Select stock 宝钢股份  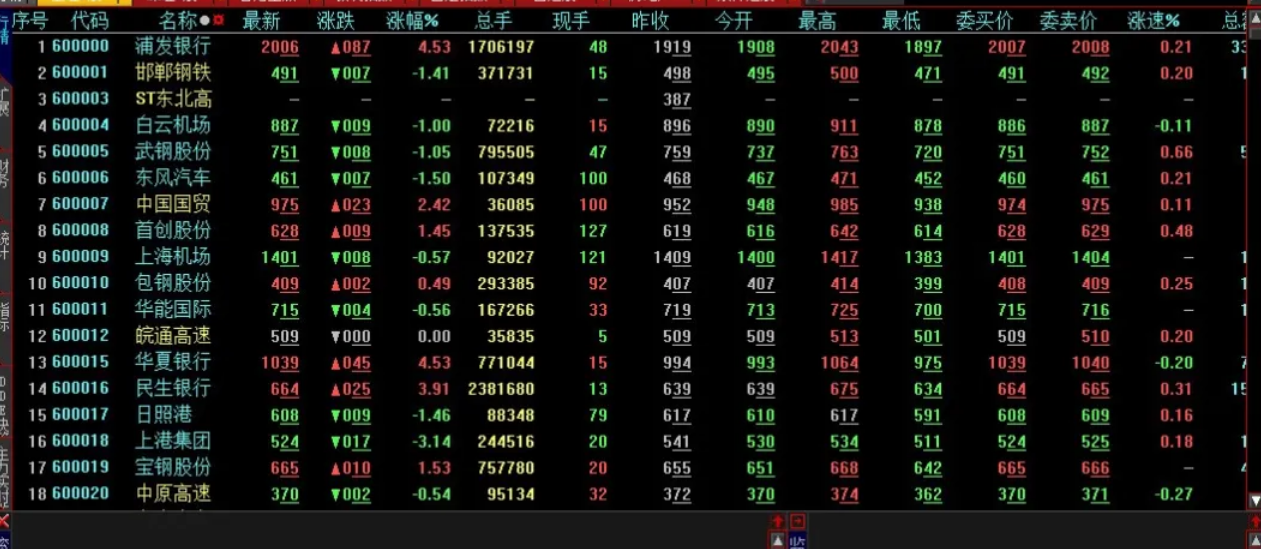(x=173, y=466)
